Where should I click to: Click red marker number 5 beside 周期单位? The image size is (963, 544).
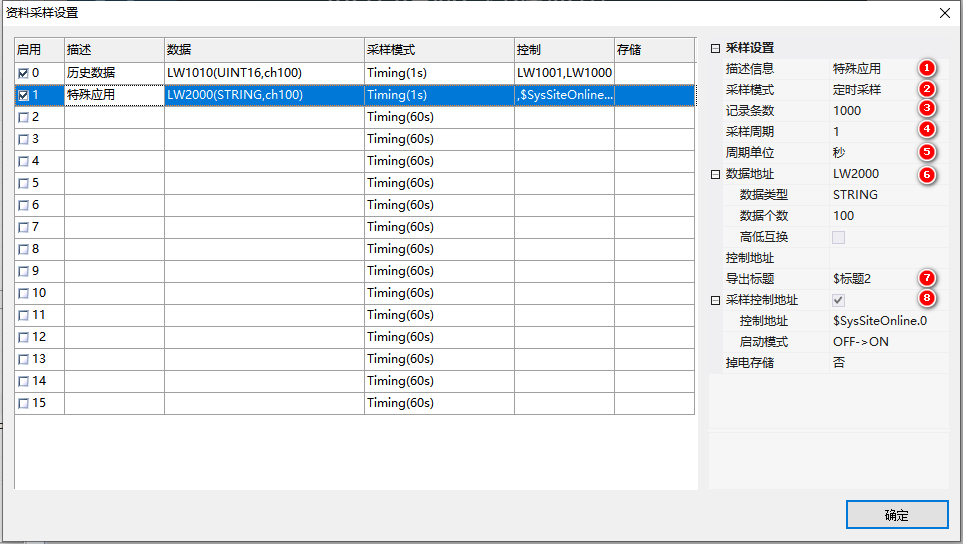coord(927,152)
